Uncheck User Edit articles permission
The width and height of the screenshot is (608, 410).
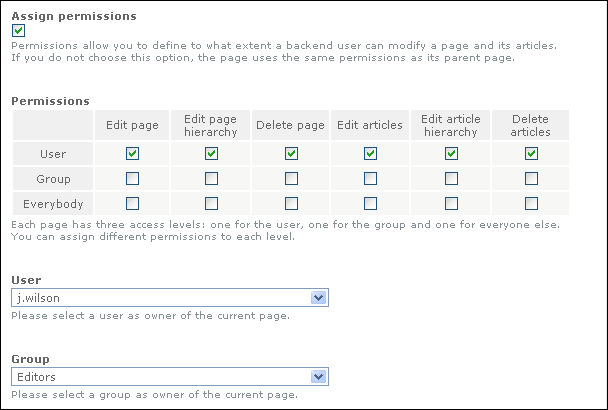(370, 153)
